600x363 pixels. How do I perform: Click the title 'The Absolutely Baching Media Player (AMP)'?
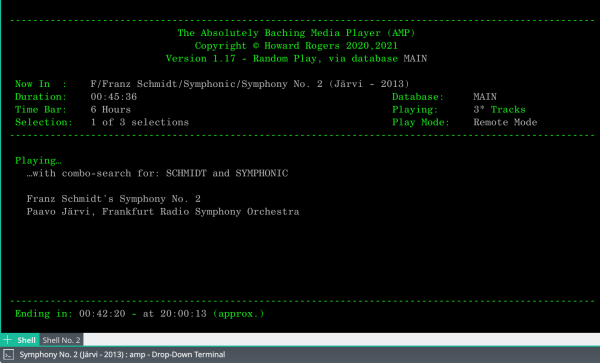296,33
